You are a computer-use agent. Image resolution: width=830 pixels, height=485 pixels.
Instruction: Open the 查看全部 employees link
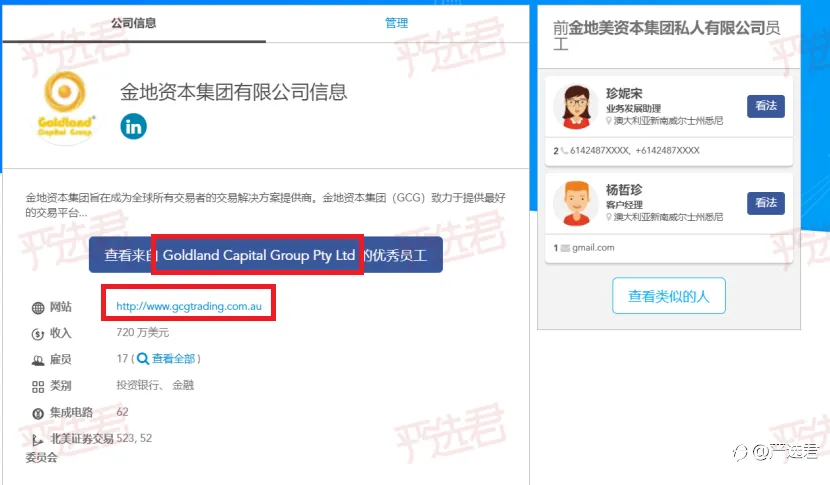click(174, 359)
